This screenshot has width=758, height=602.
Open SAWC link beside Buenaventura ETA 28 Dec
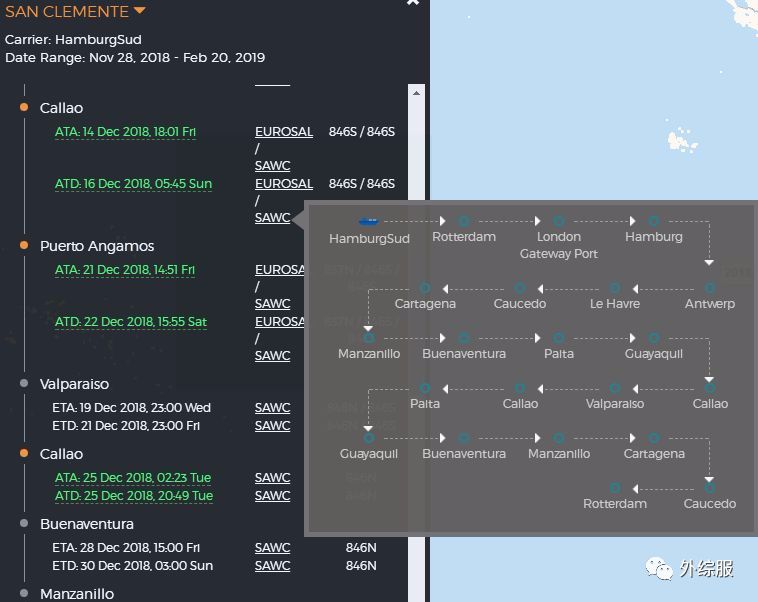coord(272,548)
